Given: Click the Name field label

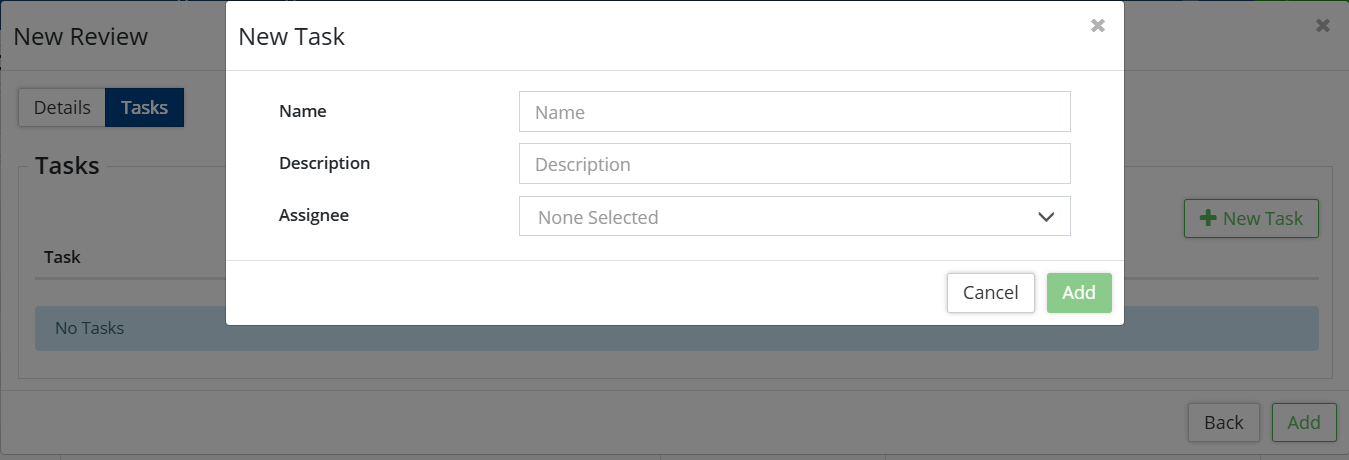Looking at the screenshot, I should click(x=303, y=111).
